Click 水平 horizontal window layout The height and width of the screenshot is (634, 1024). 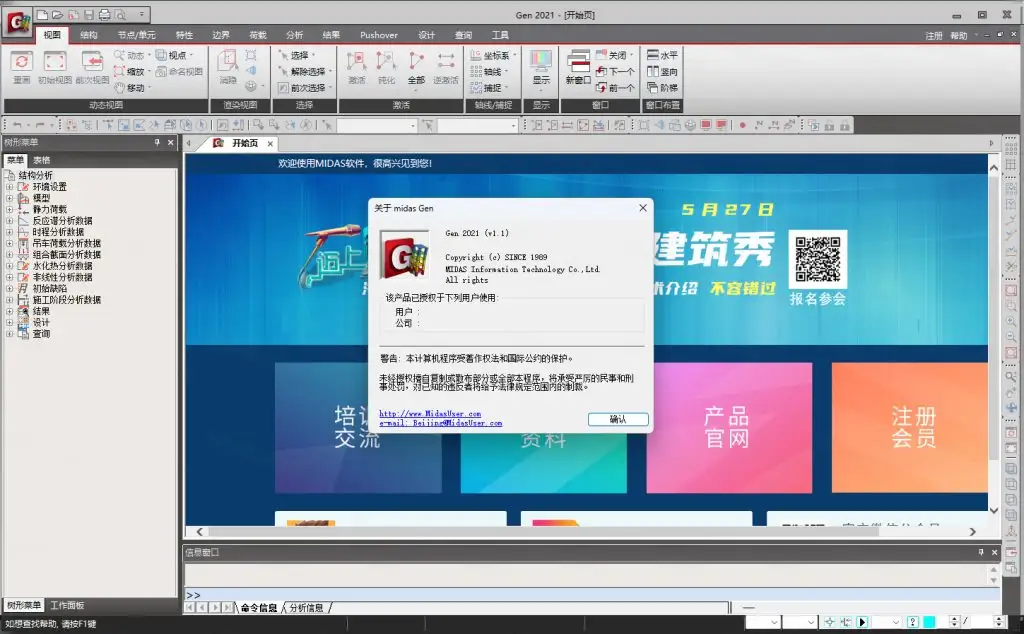click(663, 55)
